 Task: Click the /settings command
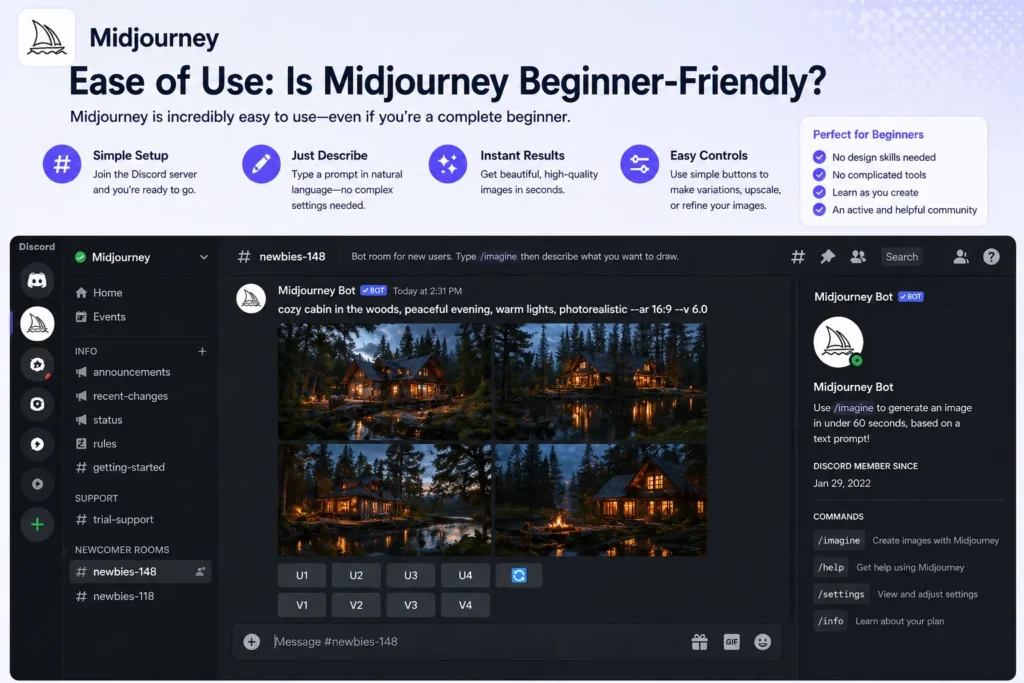coord(841,594)
